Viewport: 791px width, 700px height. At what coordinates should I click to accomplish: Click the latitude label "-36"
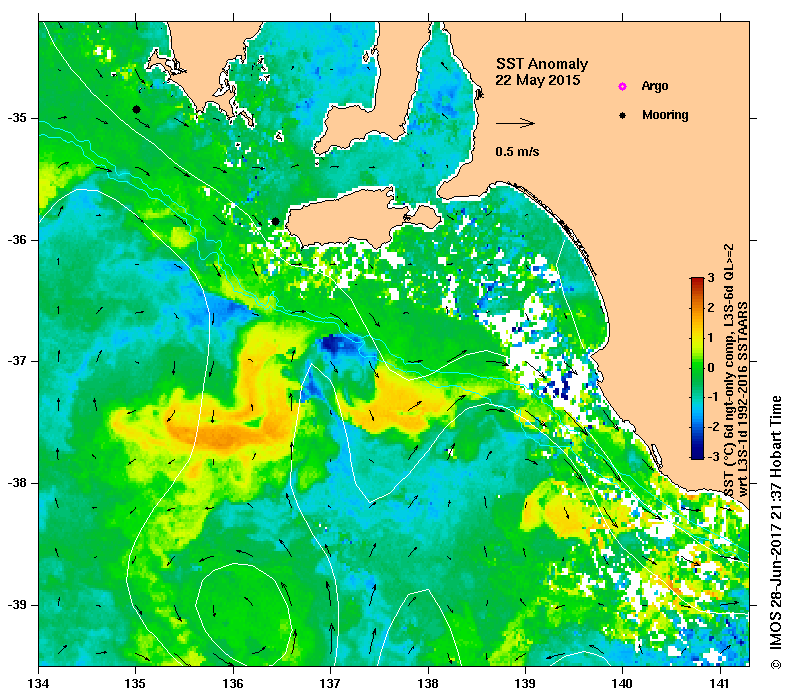(x=17, y=240)
